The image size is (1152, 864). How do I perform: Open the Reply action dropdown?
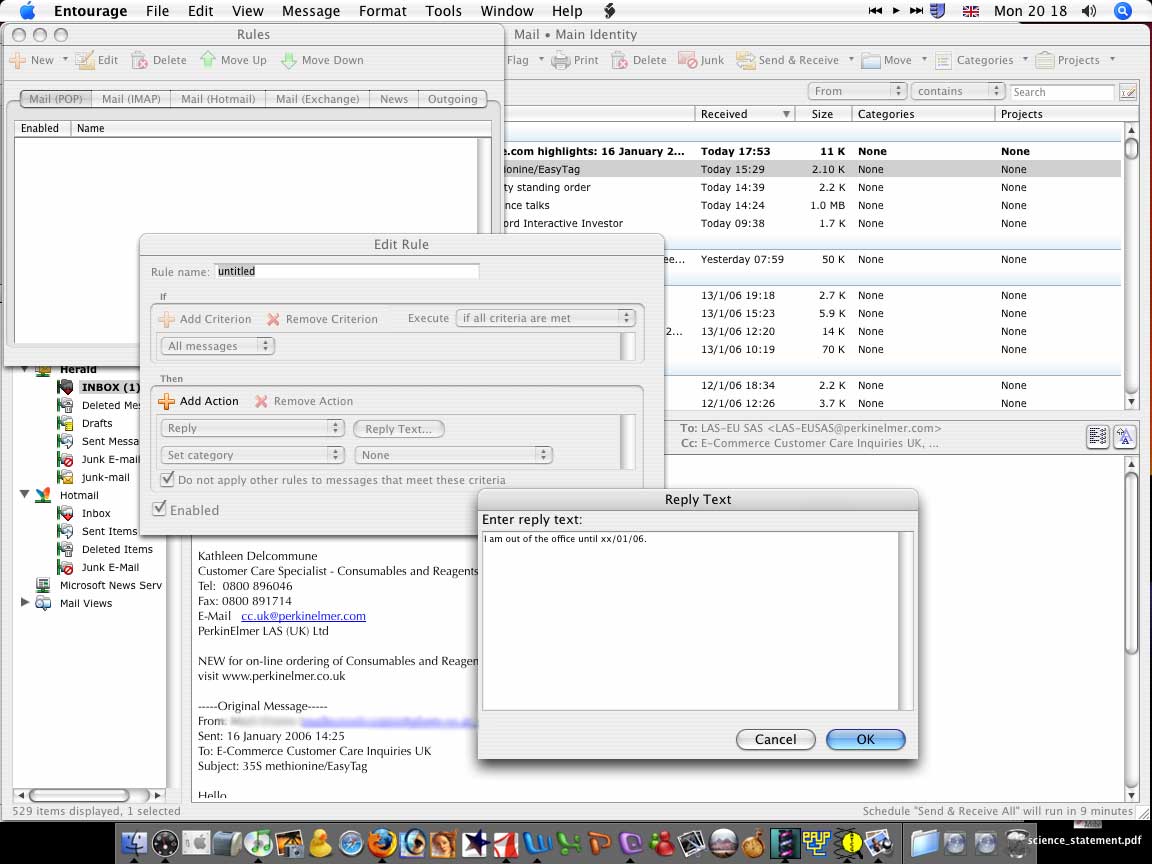point(252,428)
